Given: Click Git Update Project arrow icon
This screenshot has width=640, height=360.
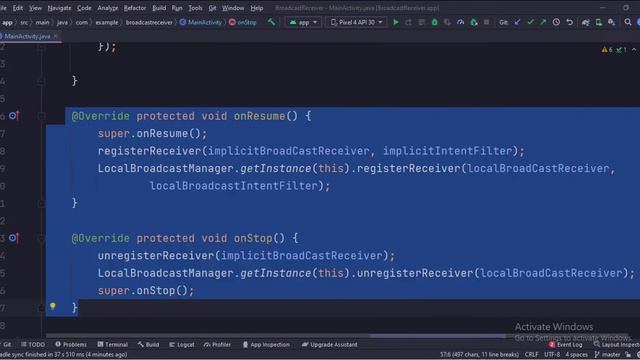Looking at the screenshot, I should pos(517,22).
